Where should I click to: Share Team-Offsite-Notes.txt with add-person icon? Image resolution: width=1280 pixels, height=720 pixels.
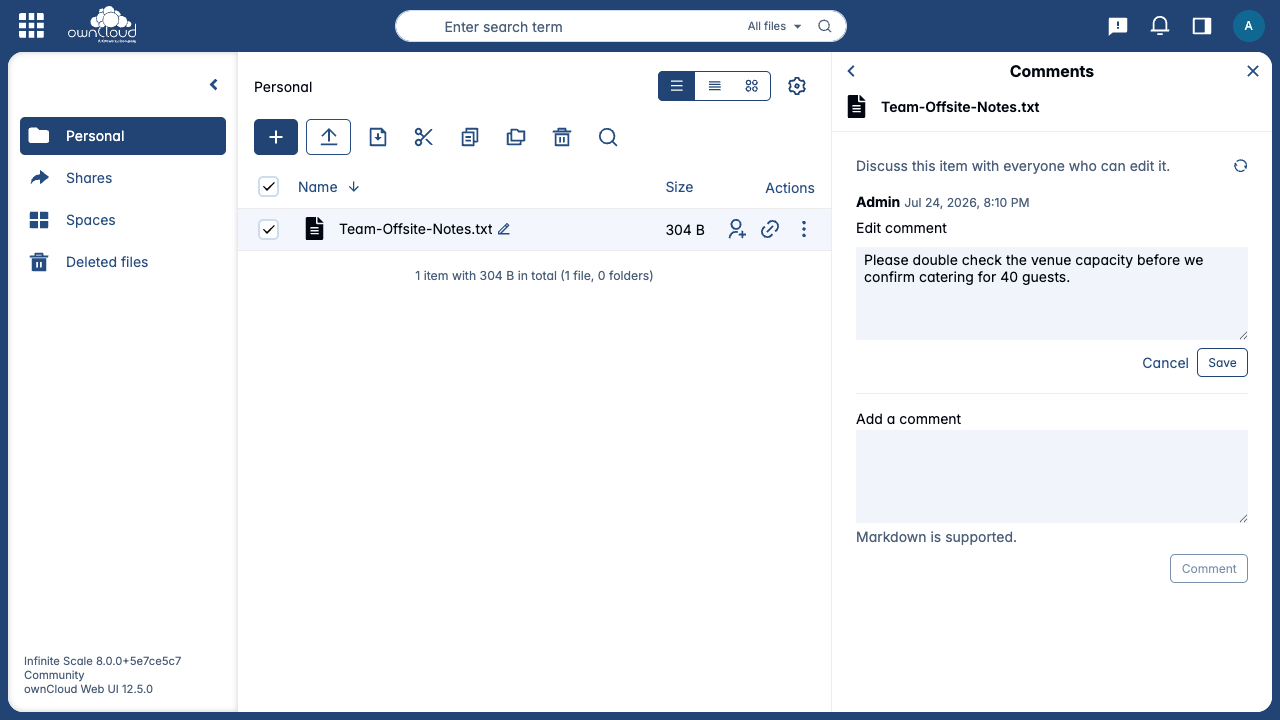737,229
